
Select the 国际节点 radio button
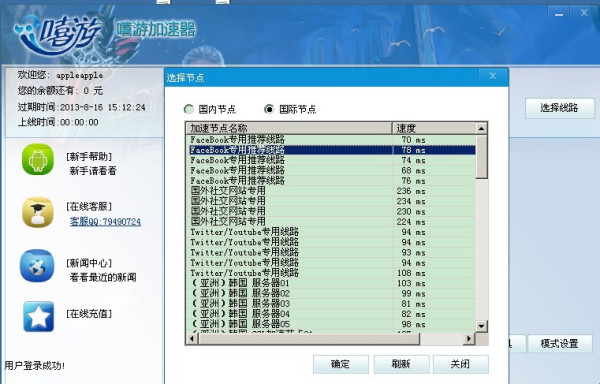(x=269, y=109)
